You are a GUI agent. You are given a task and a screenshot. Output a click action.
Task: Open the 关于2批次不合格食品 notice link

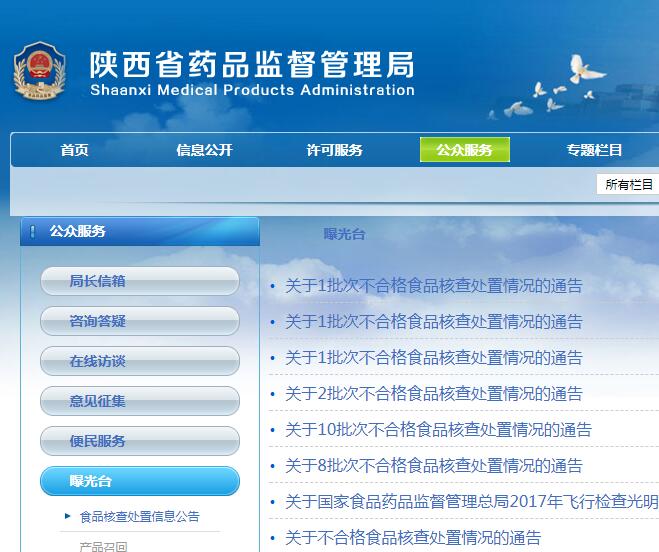click(x=433, y=394)
